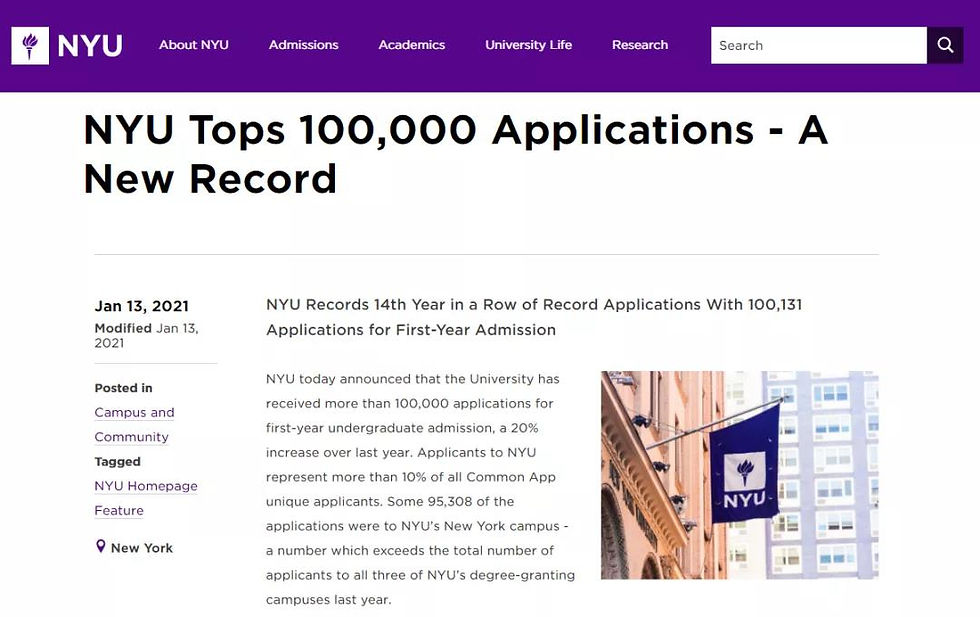Open the About NYU menu
The image size is (980, 617).
pos(194,45)
